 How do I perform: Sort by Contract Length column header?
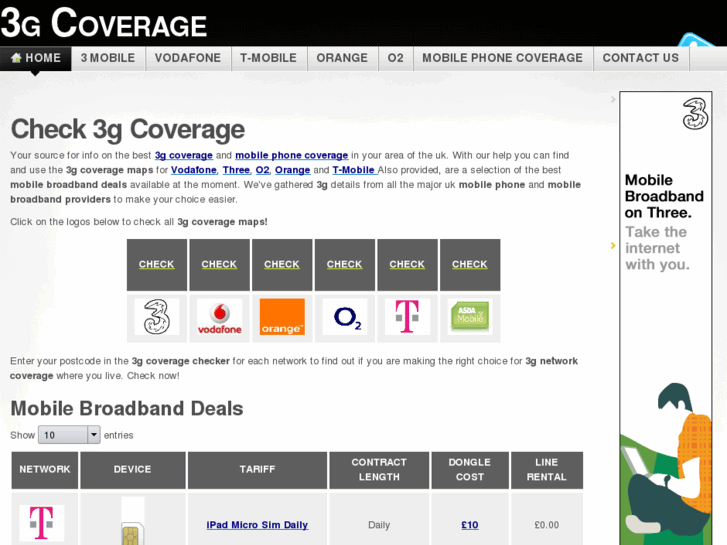tap(379, 470)
